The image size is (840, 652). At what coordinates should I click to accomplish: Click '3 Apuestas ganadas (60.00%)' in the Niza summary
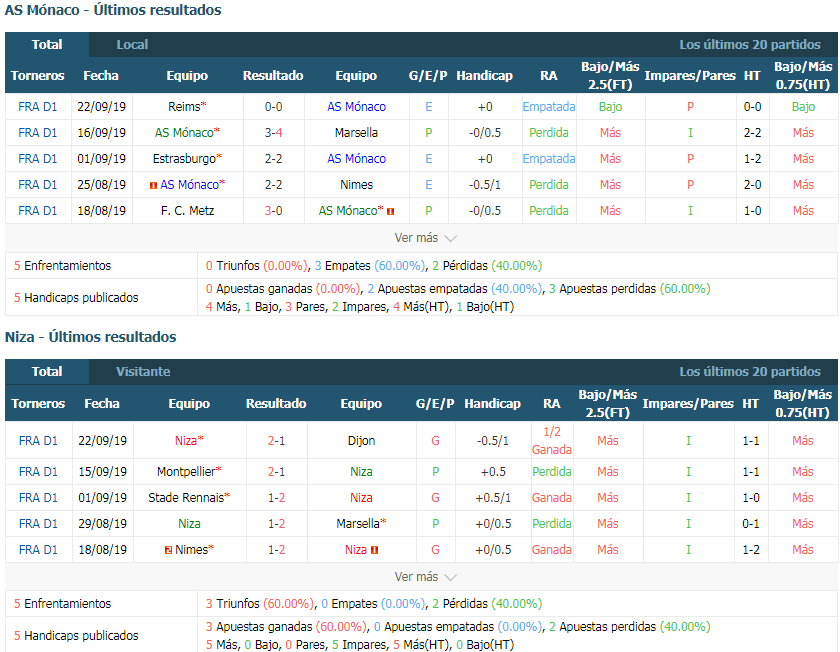click(x=286, y=627)
